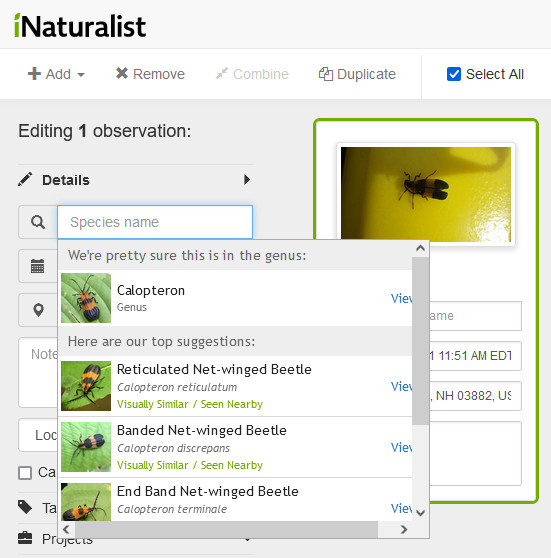Click the Reticulated Net-winged Beetle thumbnail
Image resolution: width=551 pixels, height=558 pixels.
[x=86, y=386]
